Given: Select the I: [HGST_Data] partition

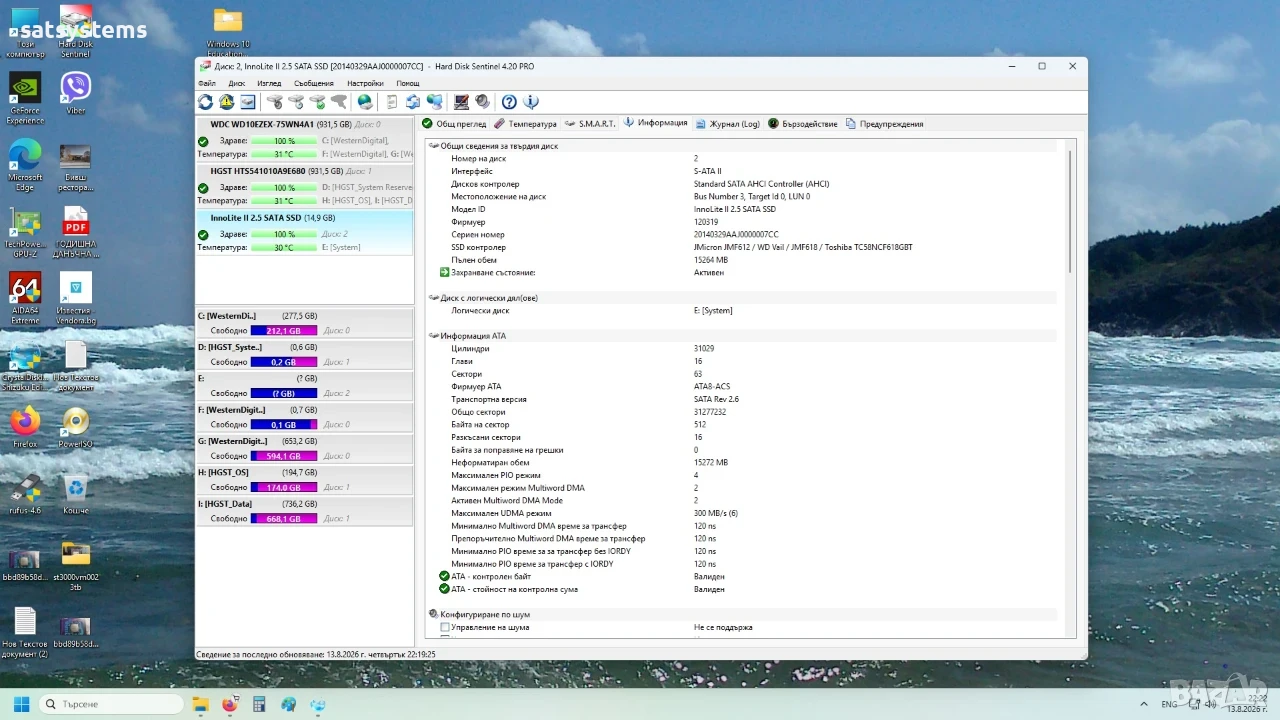Looking at the screenshot, I should coord(304,511).
